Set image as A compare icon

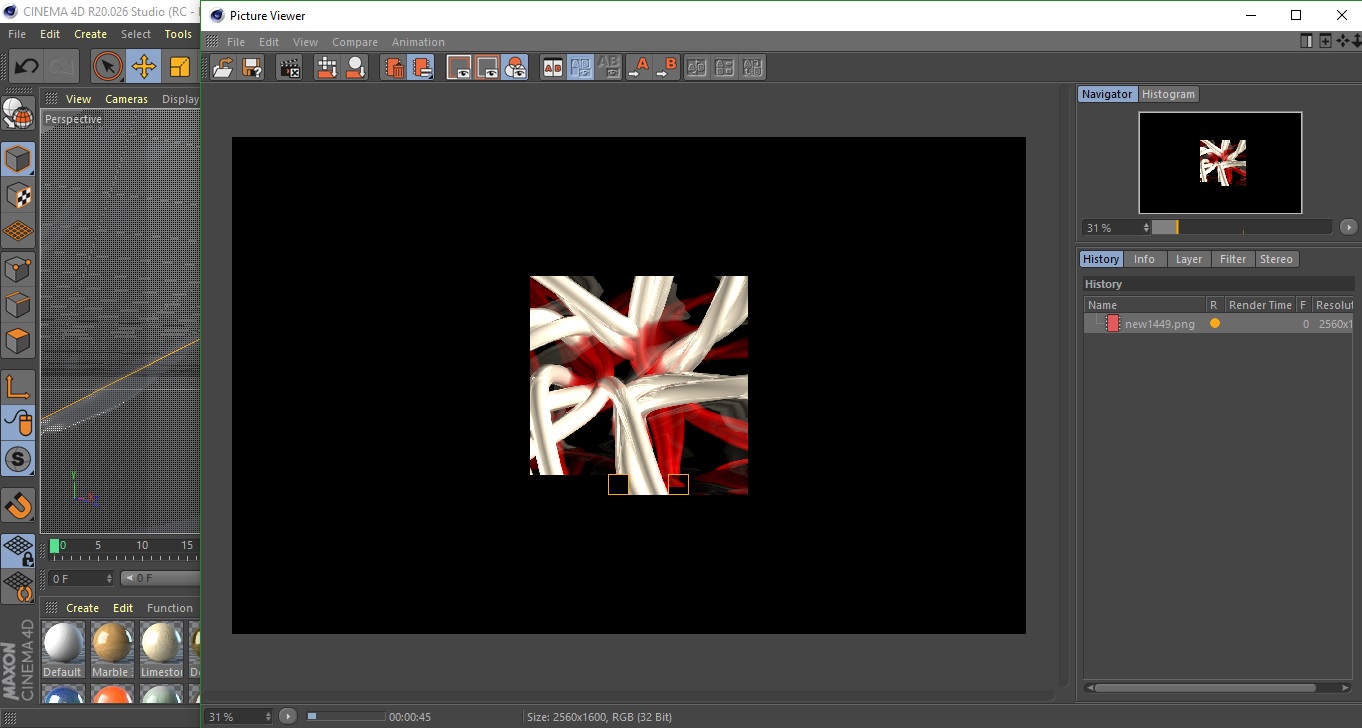tap(639, 68)
